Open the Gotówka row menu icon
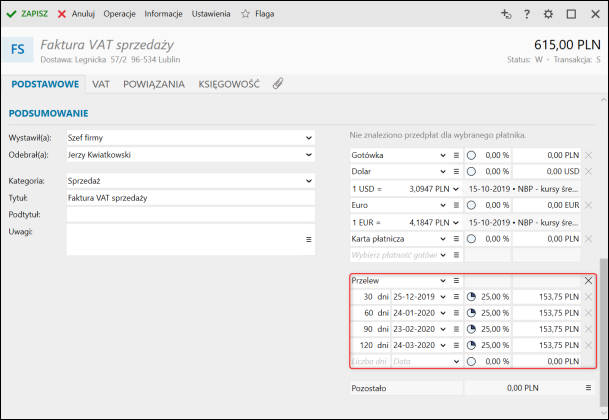609x420 pixels. click(x=456, y=155)
